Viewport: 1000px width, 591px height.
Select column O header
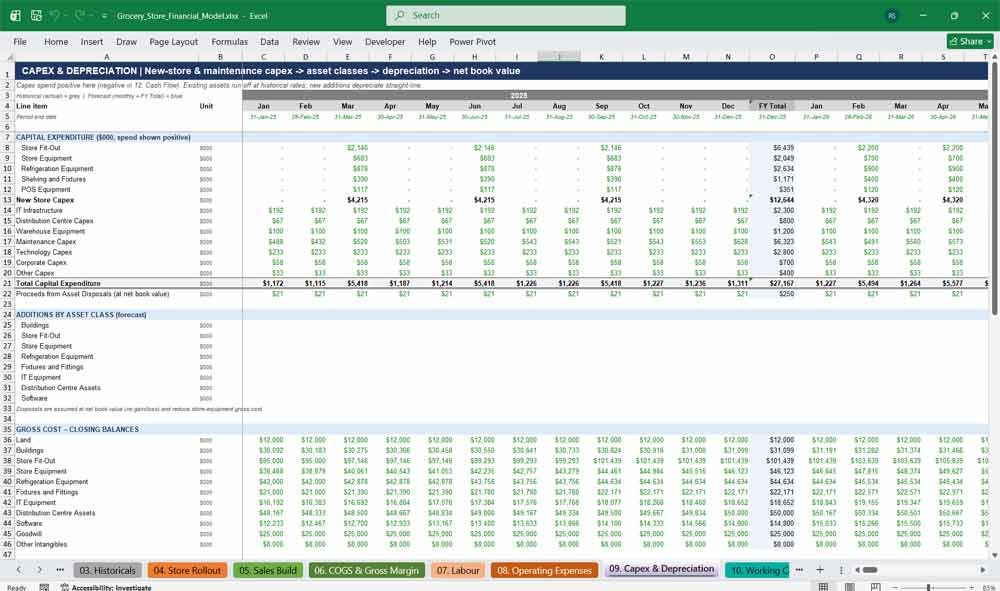[x=772, y=57]
